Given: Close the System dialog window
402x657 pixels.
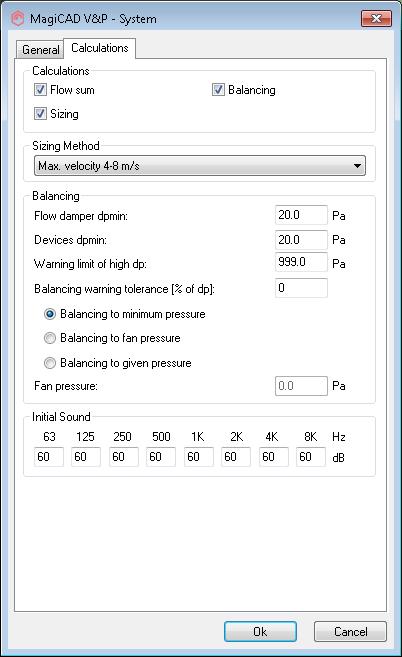Looking at the screenshot, I should pos(376,18).
